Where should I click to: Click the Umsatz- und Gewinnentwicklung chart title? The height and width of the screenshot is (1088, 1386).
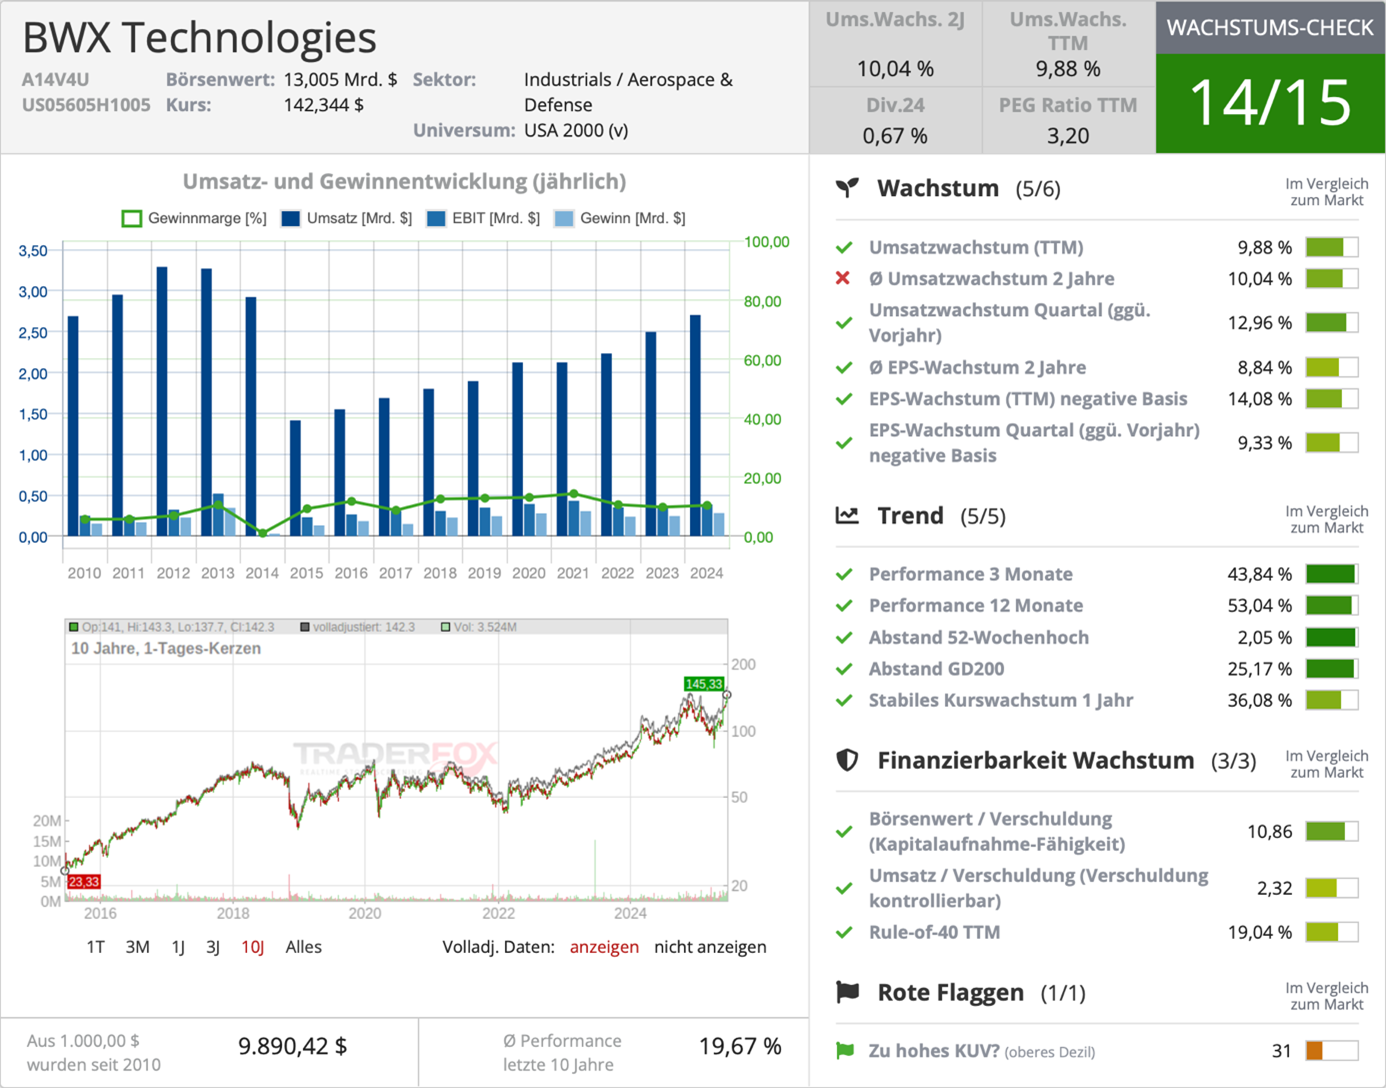coord(404,181)
